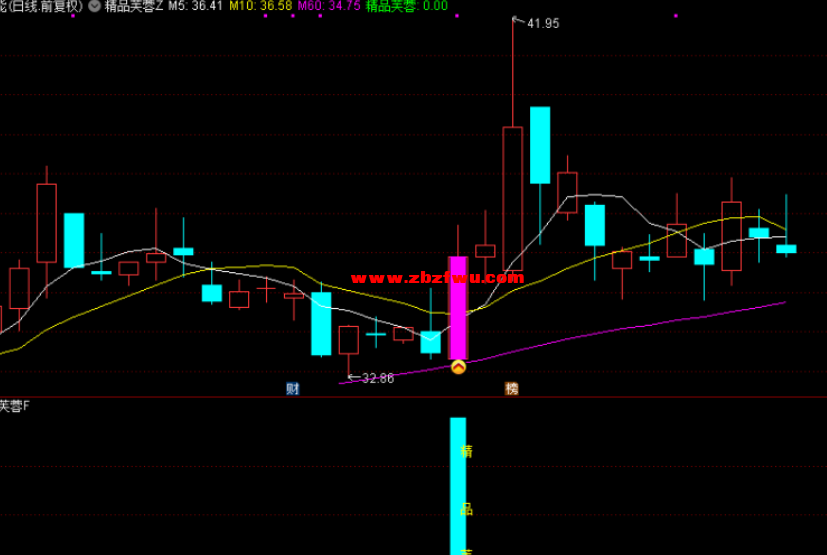Click the 日线.前复权 period label
Screen dimensions: 827x555
tap(44, 6)
